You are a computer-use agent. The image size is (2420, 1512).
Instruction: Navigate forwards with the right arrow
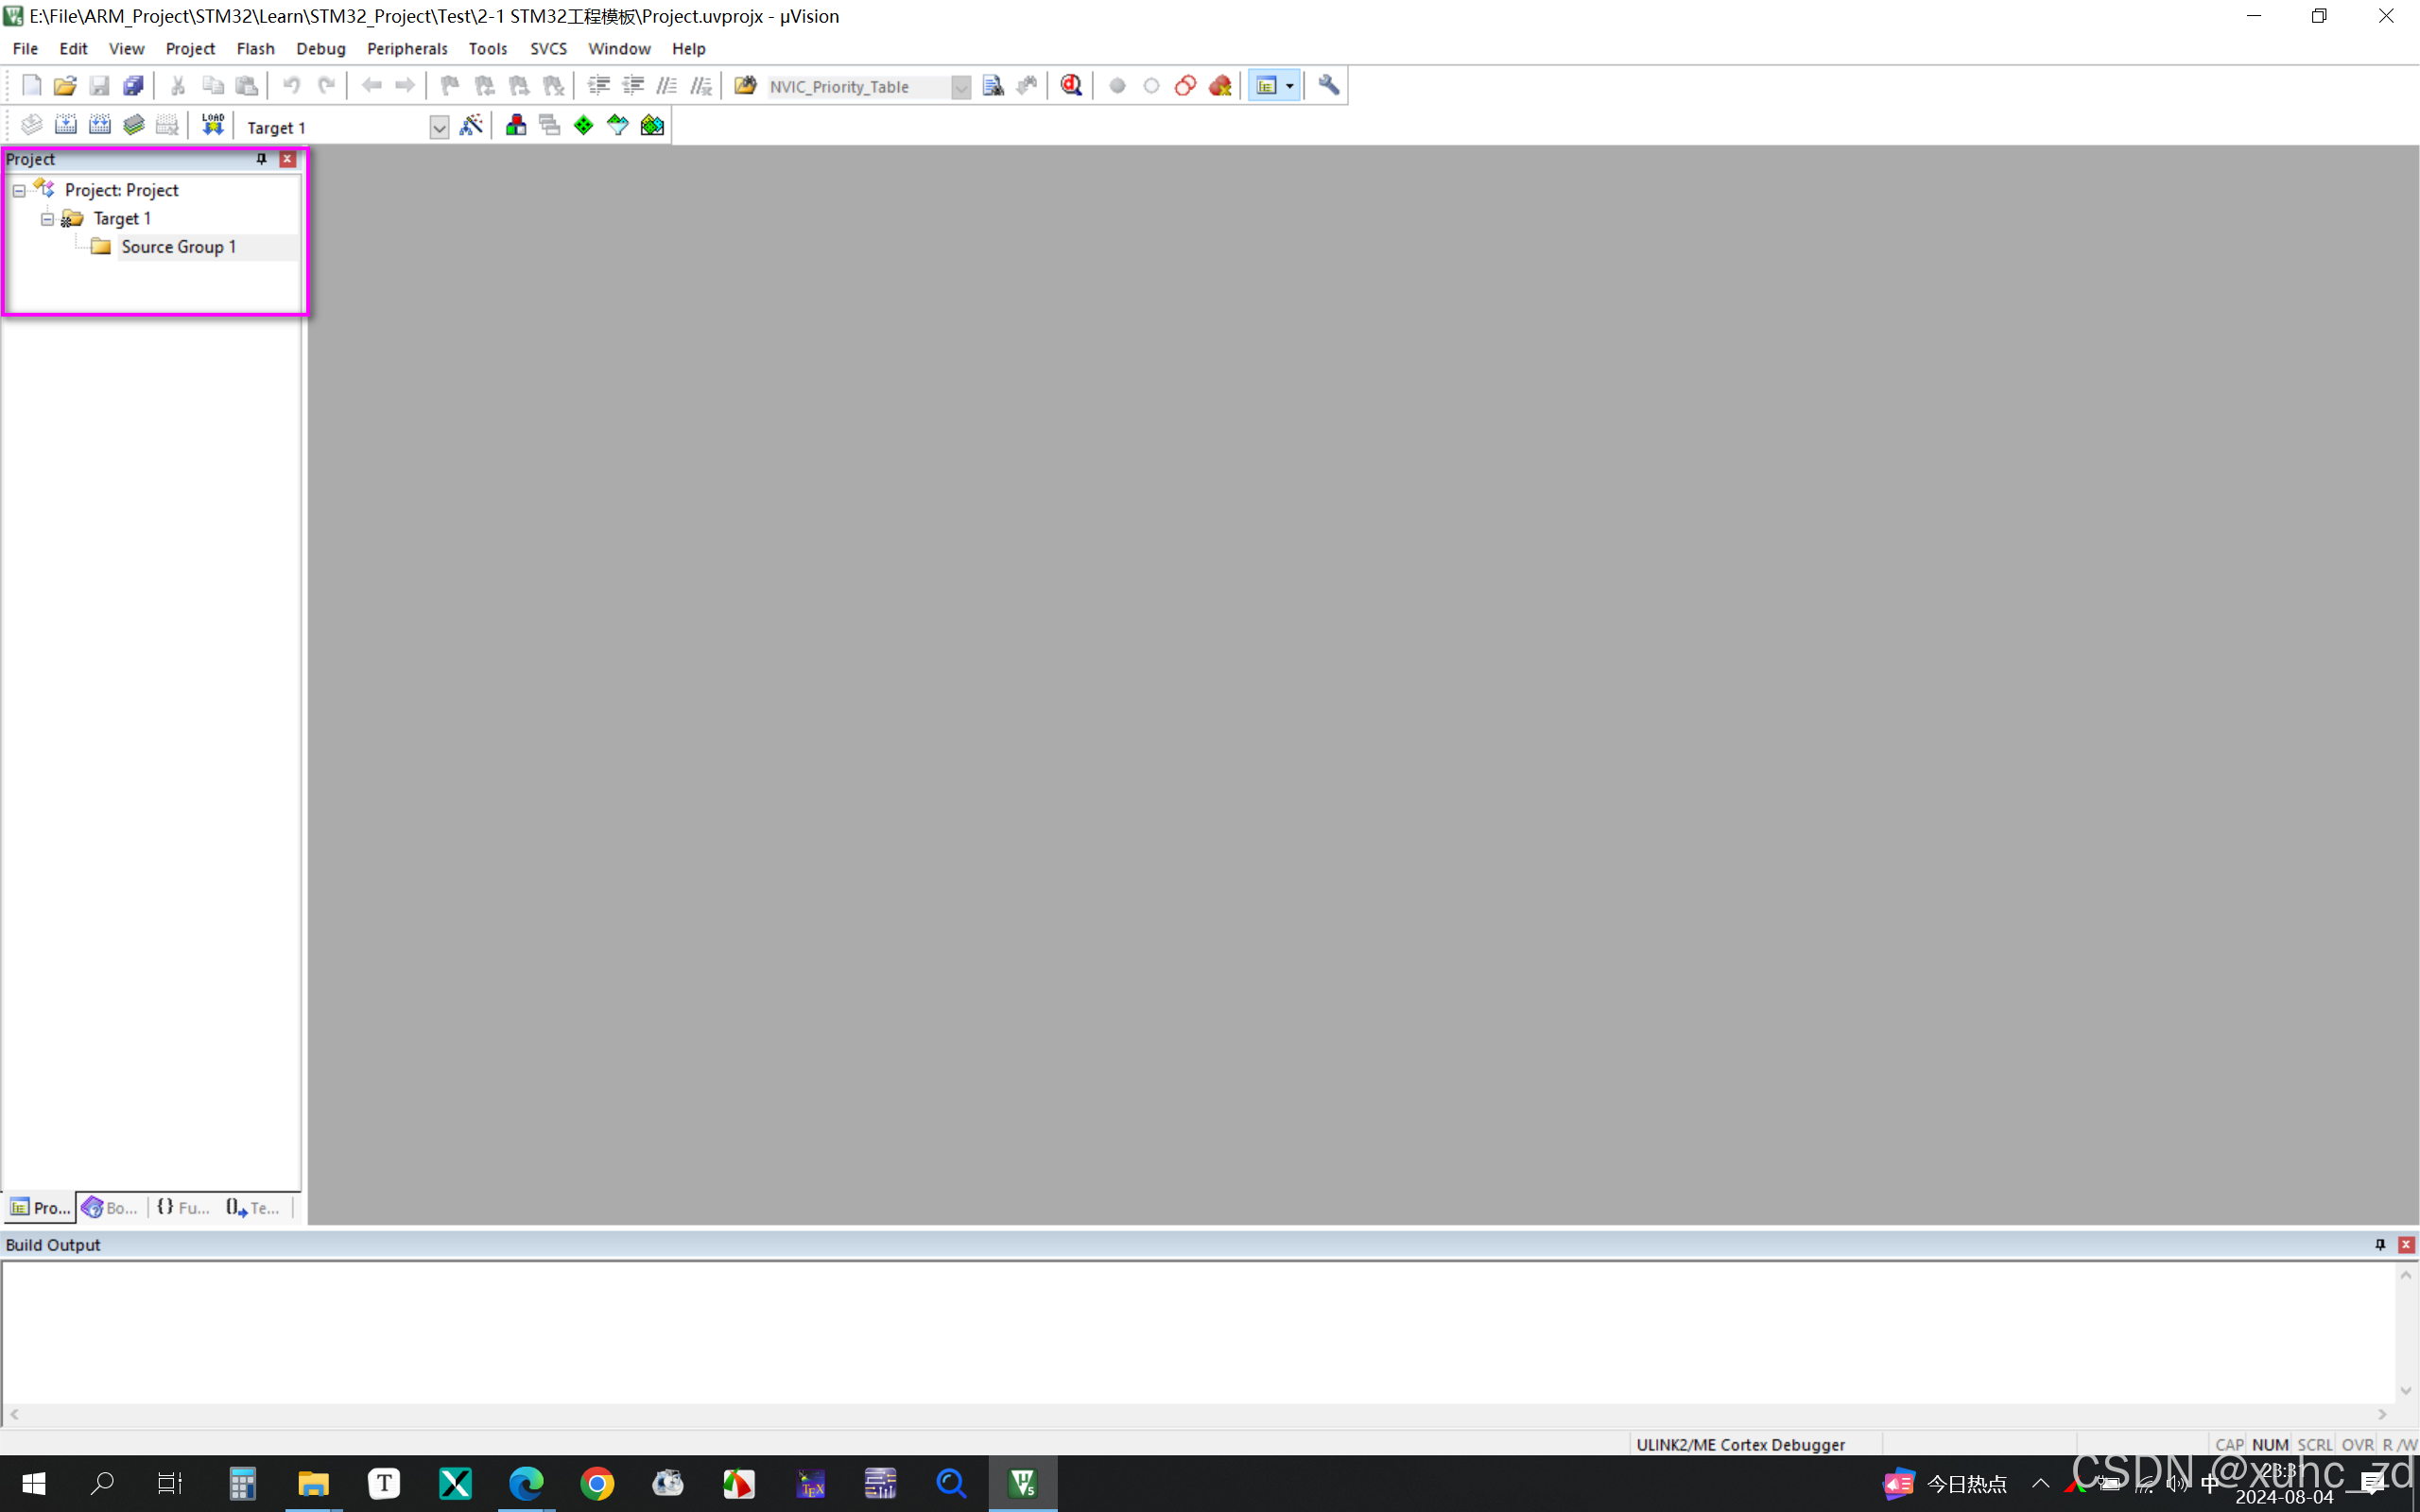(x=405, y=86)
